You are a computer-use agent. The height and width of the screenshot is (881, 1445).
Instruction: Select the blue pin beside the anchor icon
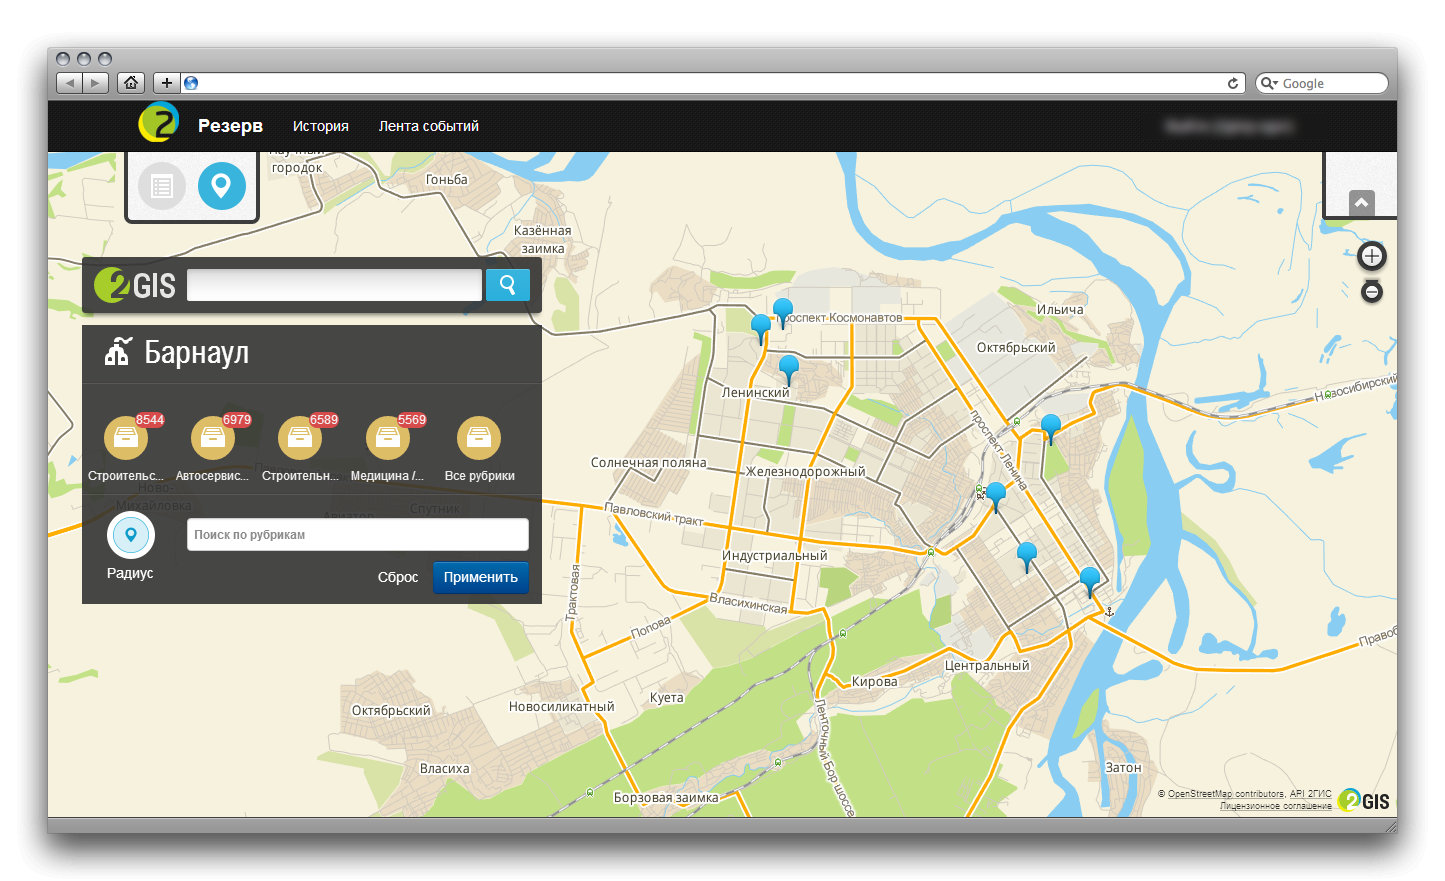pyautogui.click(x=1090, y=581)
